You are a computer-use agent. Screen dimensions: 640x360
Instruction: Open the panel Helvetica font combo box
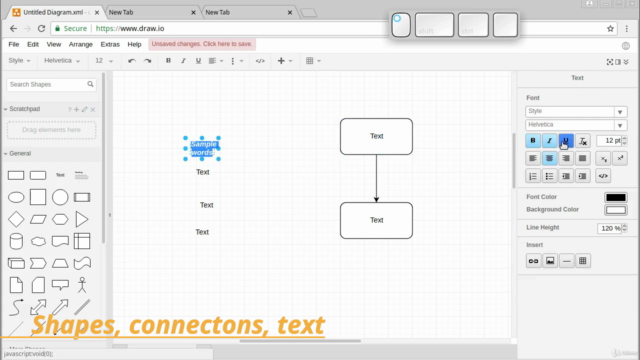[576, 125]
